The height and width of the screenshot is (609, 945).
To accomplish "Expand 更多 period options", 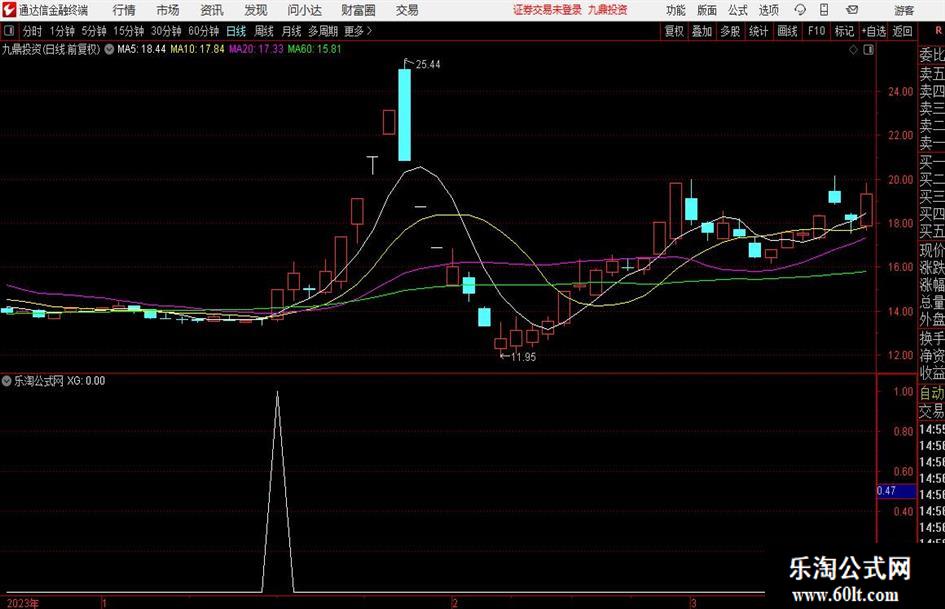I will click(358, 31).
